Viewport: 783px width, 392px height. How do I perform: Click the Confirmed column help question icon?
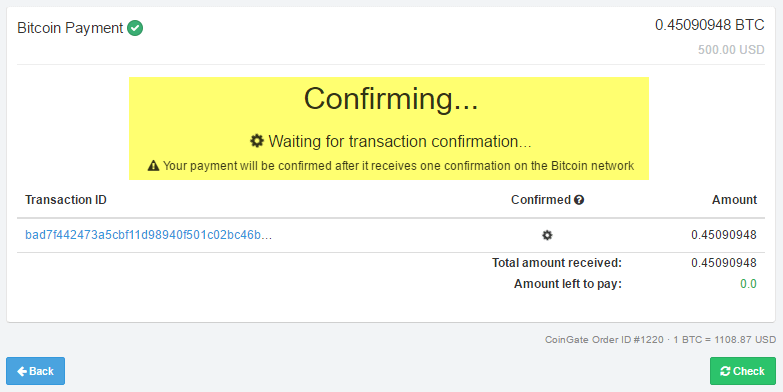(579, 200)
